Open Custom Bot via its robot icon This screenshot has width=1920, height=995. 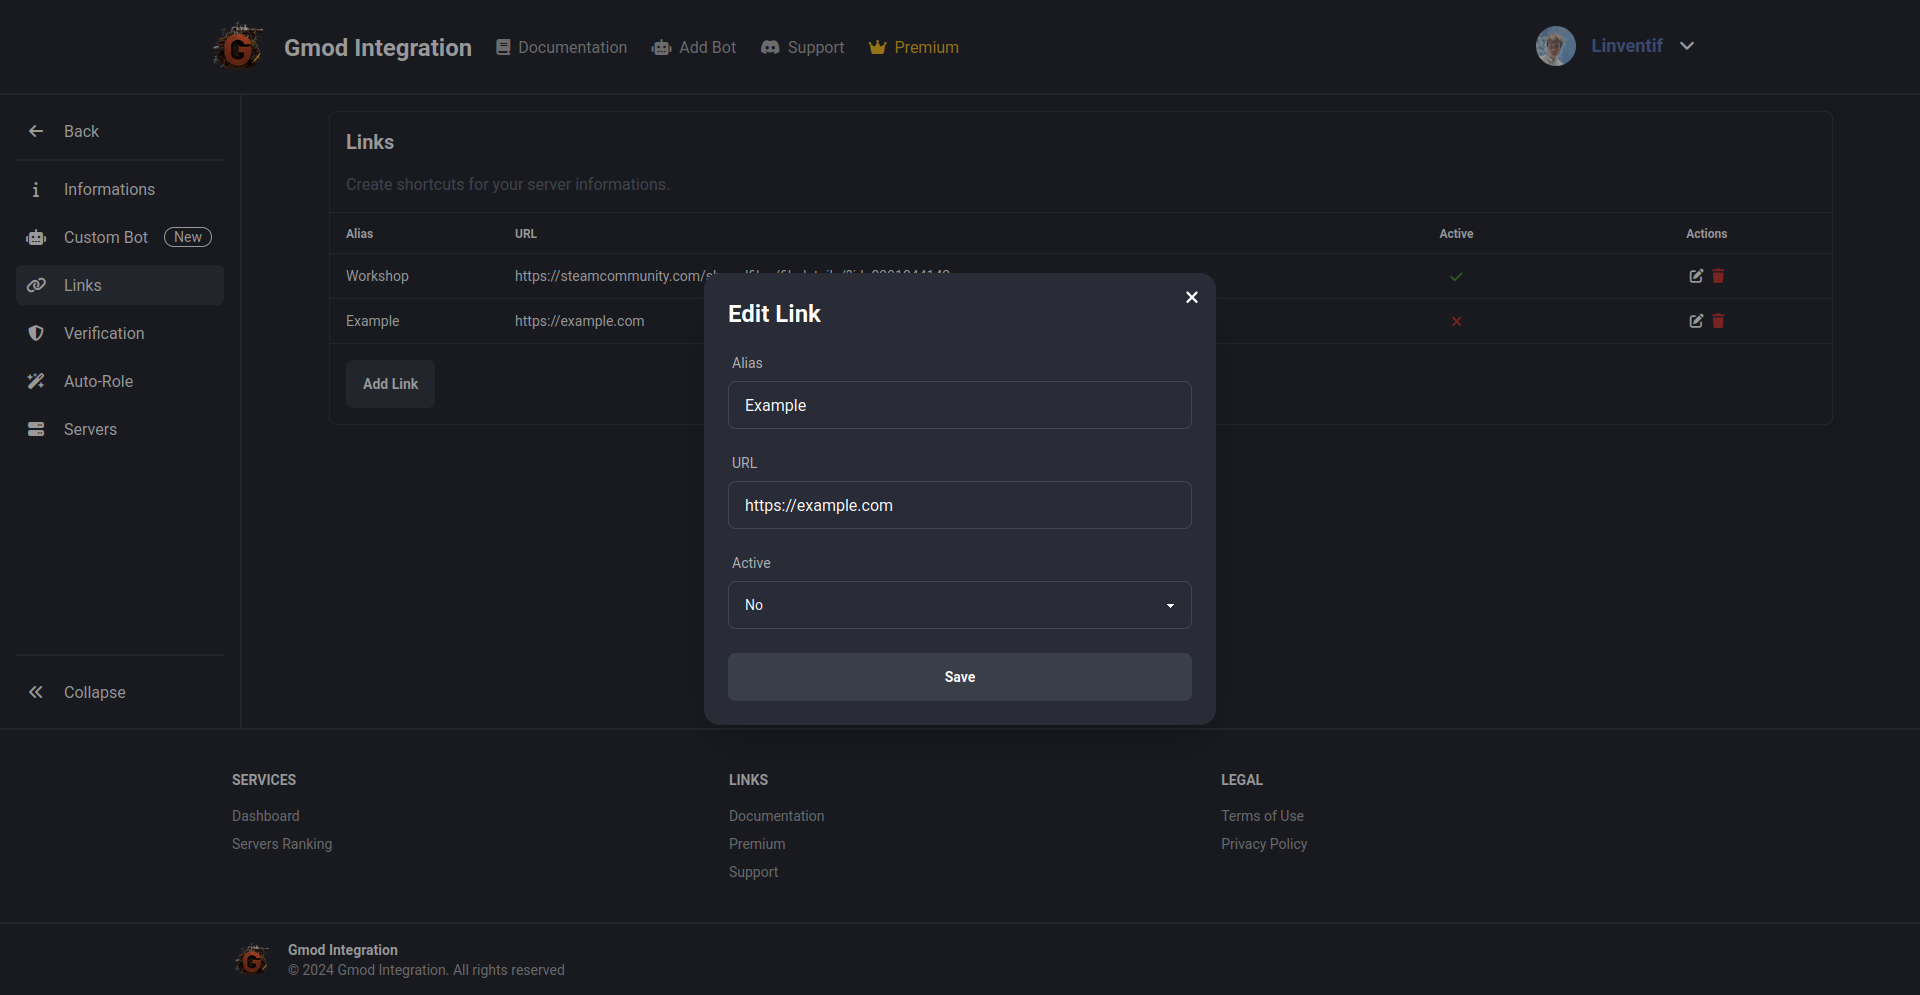pyautogui.click(x=36, y=237)
